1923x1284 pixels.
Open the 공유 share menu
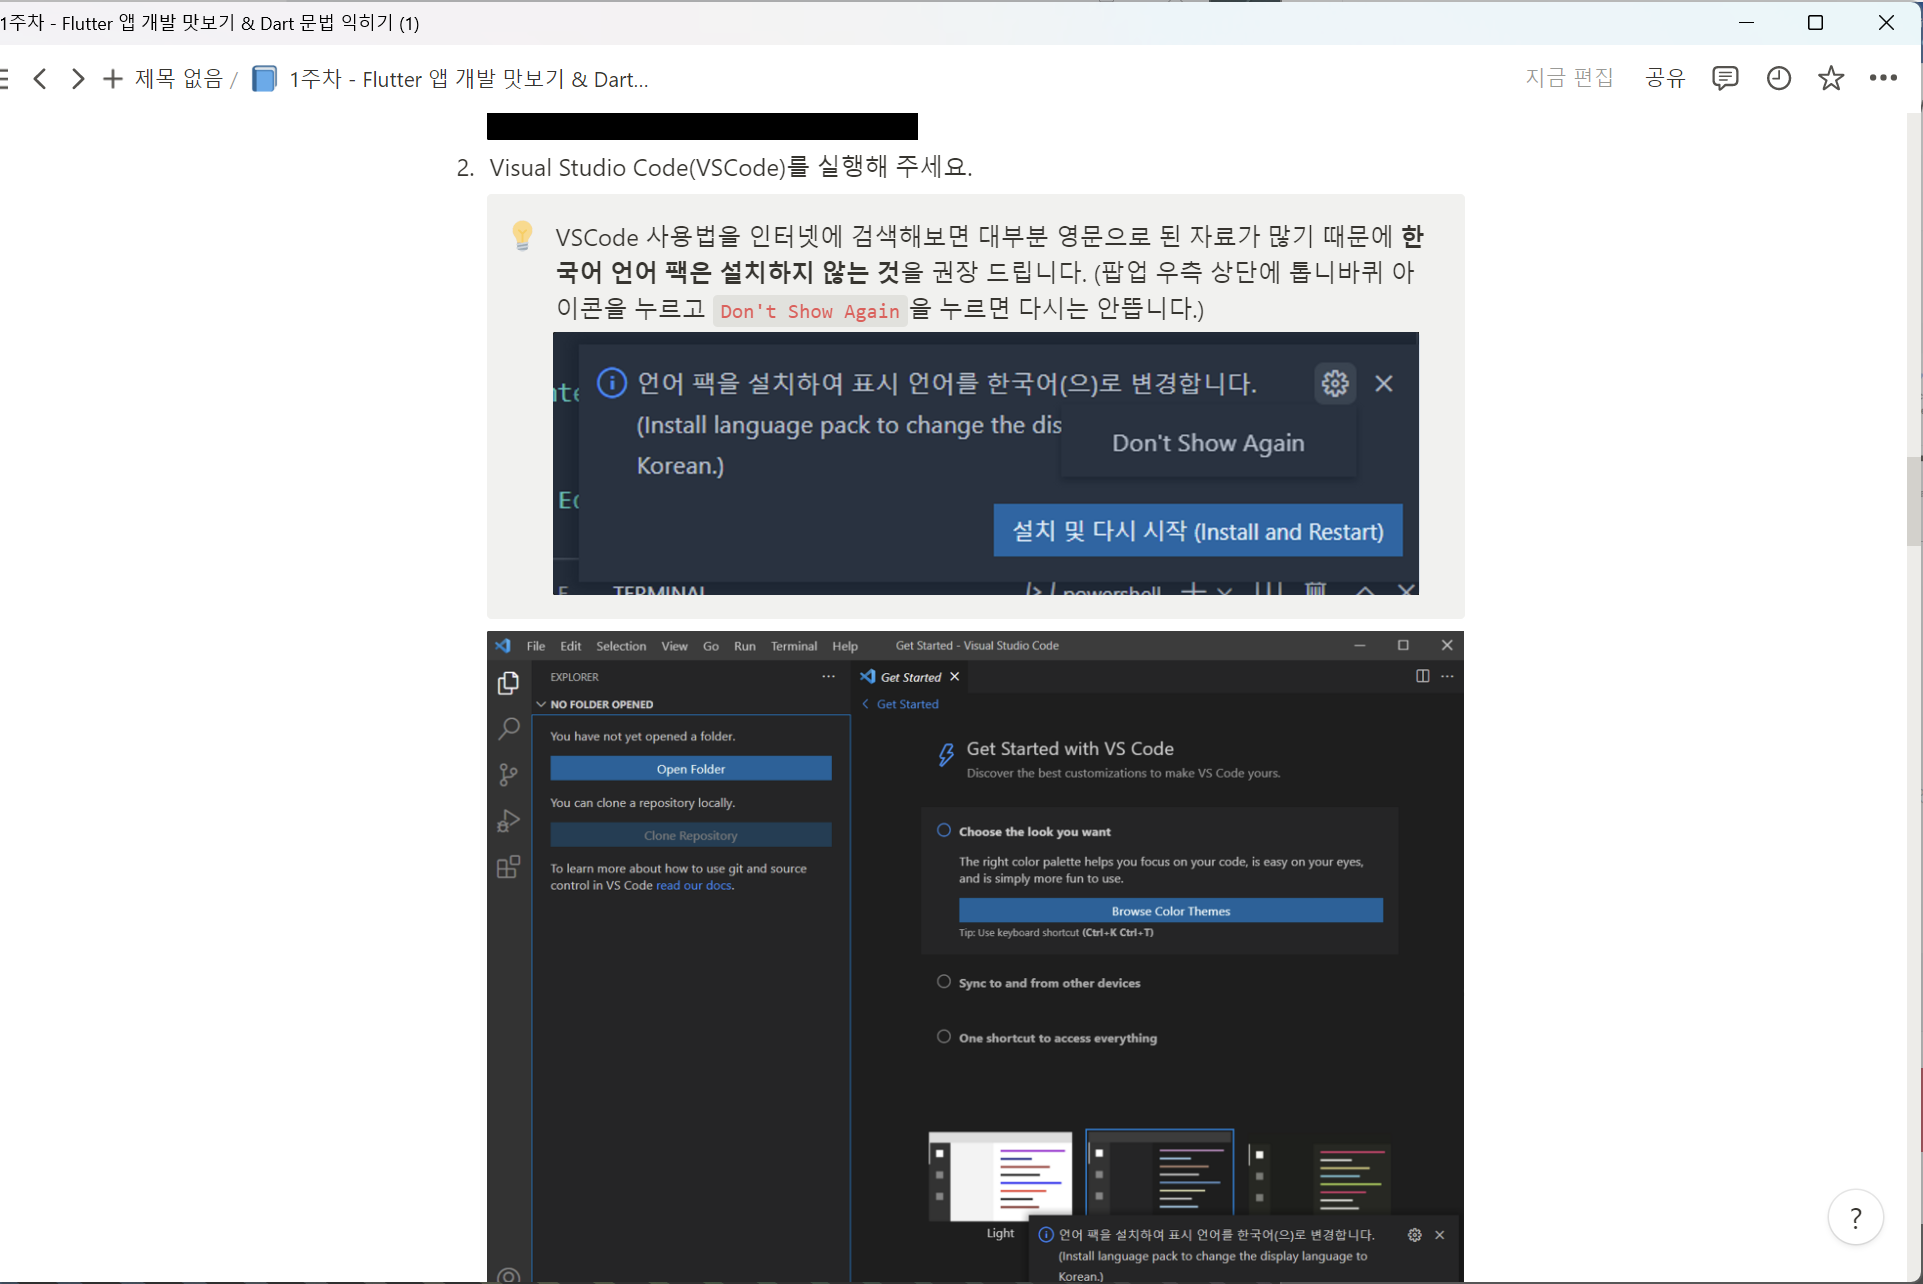[1665, 78]
